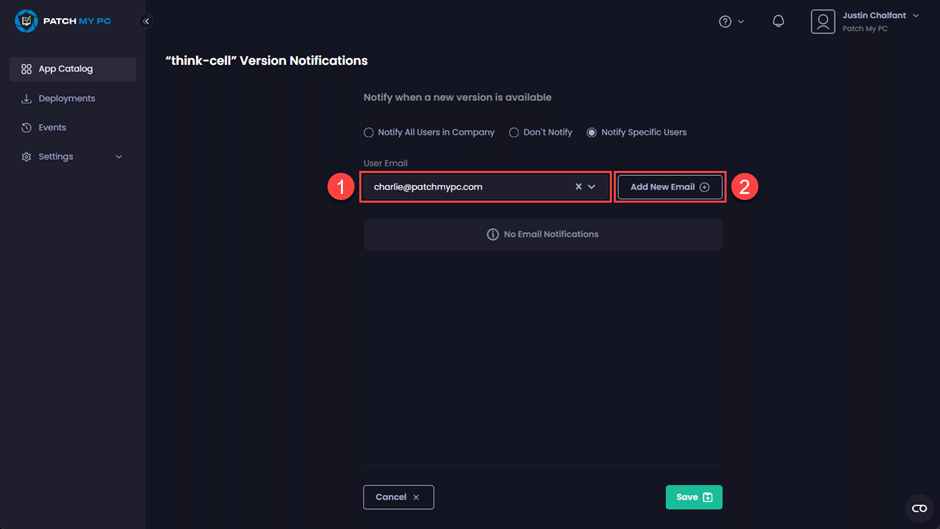Open the Justin Chalfant account dropdown
The height and width of the screenshot is (529, 940).
915,16
